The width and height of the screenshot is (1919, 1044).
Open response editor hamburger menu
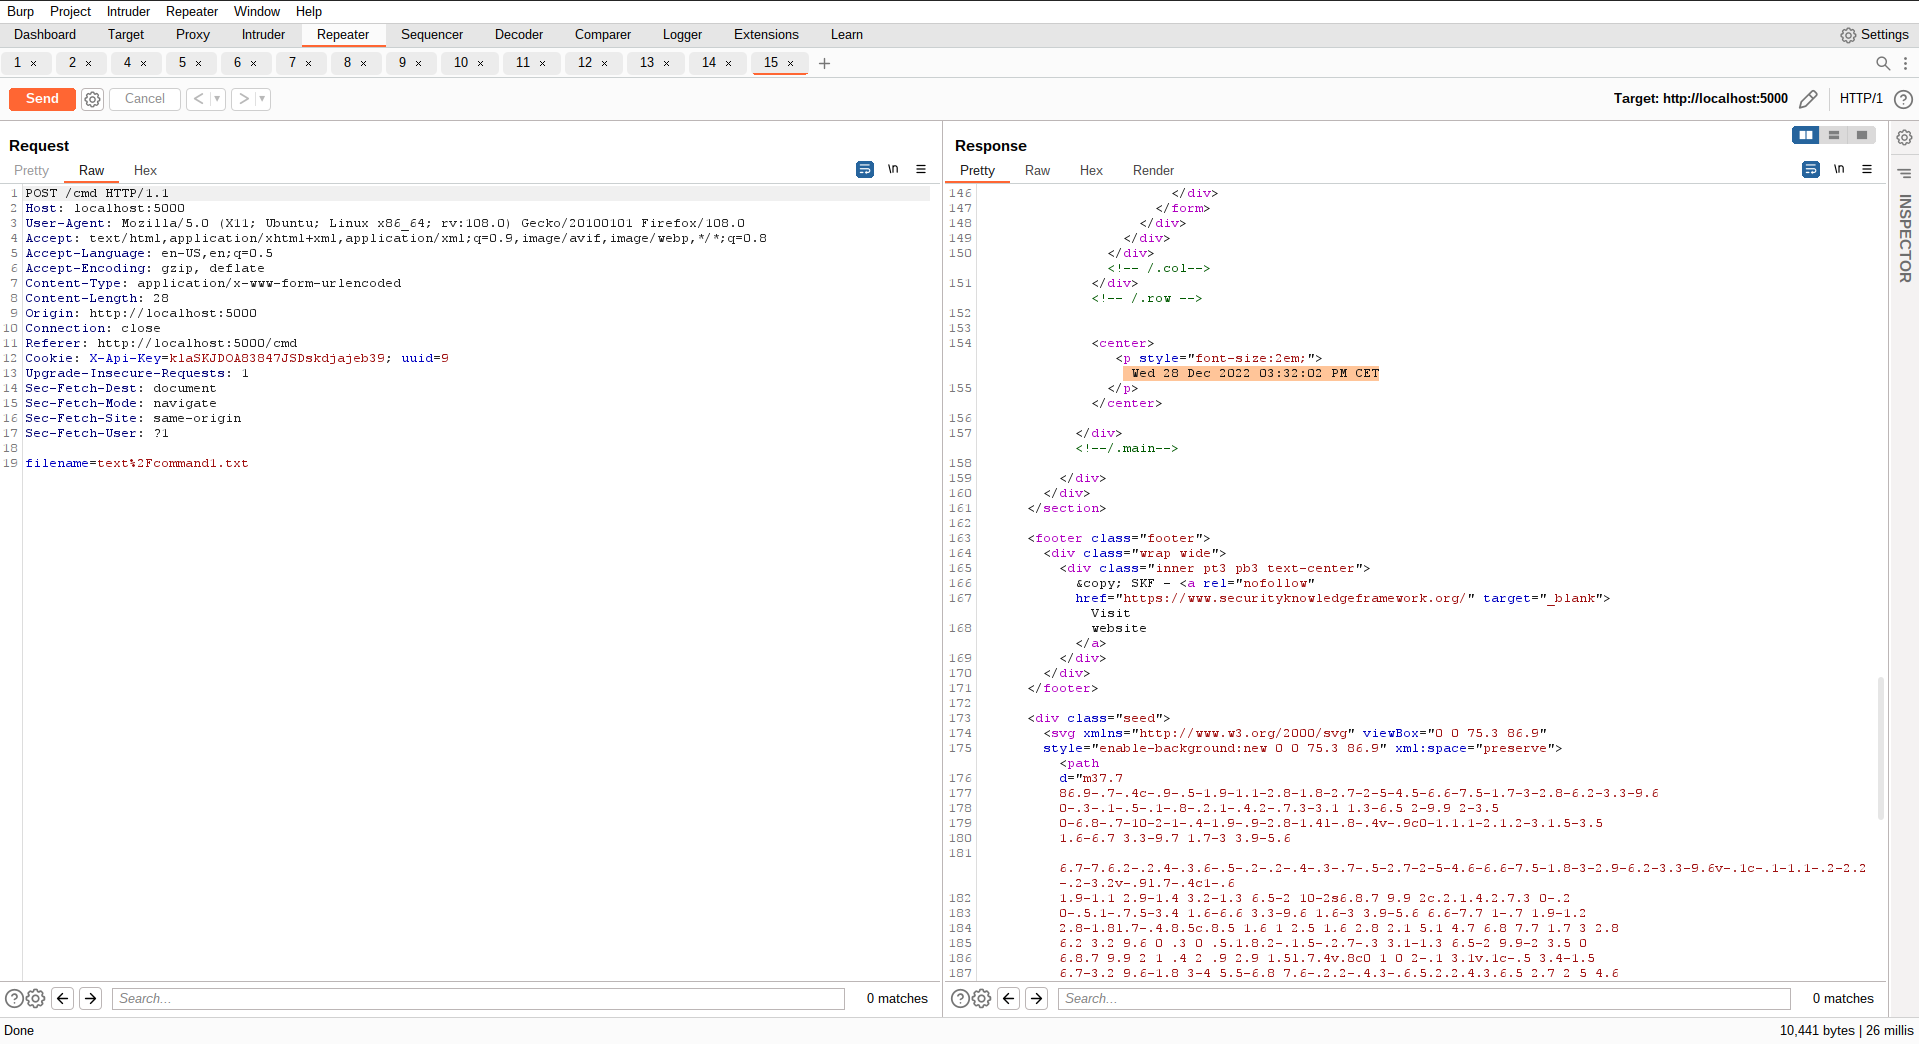pos(1867,170)
